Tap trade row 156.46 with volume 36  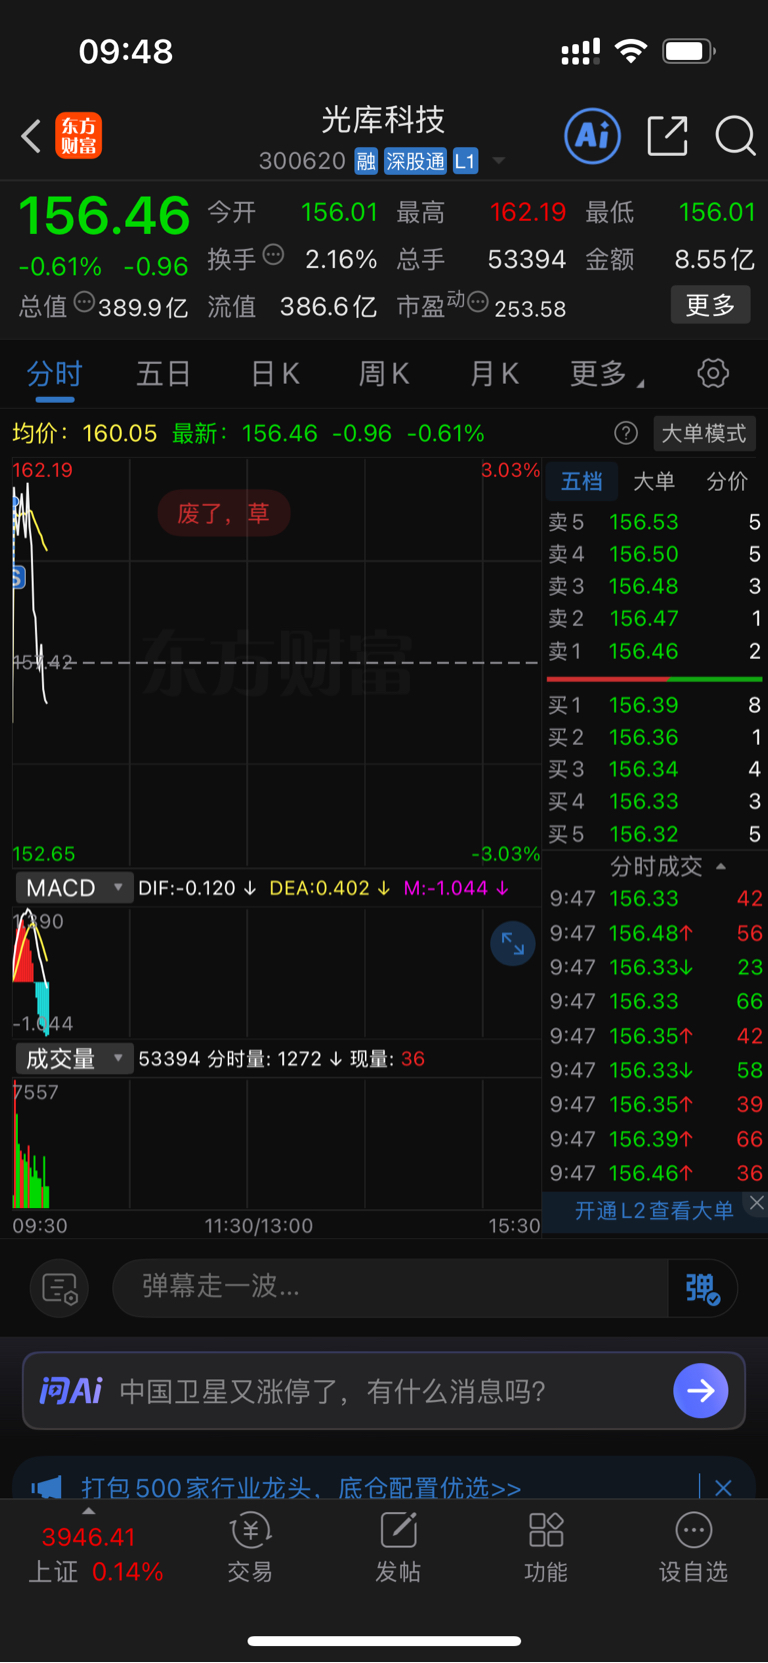point(655,1173)
